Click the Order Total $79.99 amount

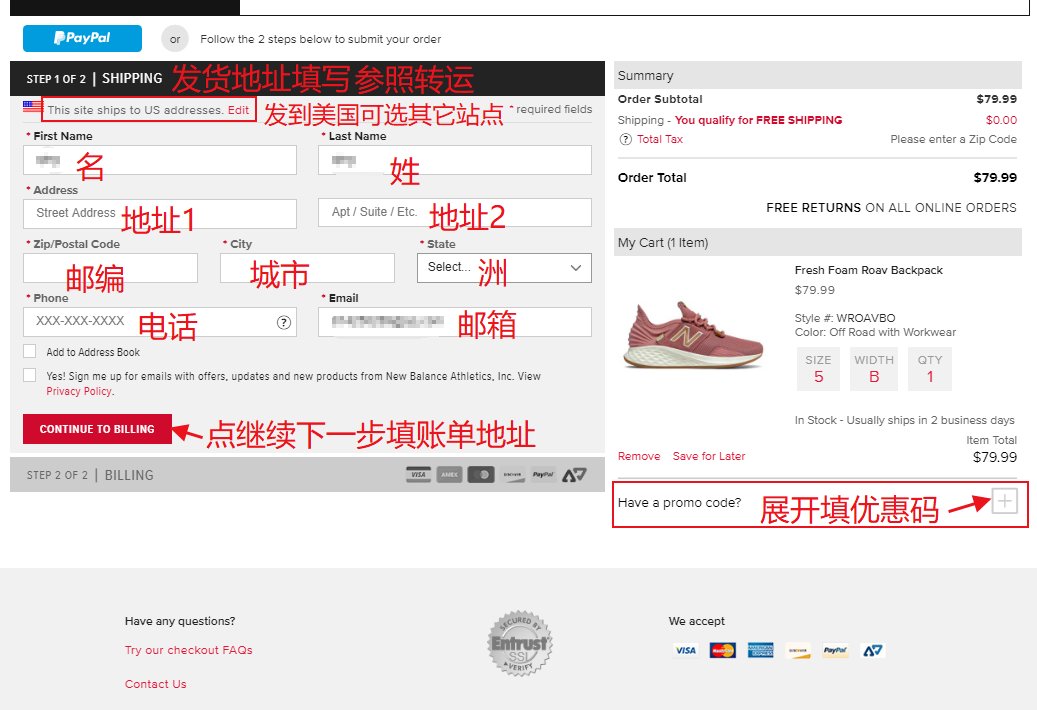click(x=995, y=178)
